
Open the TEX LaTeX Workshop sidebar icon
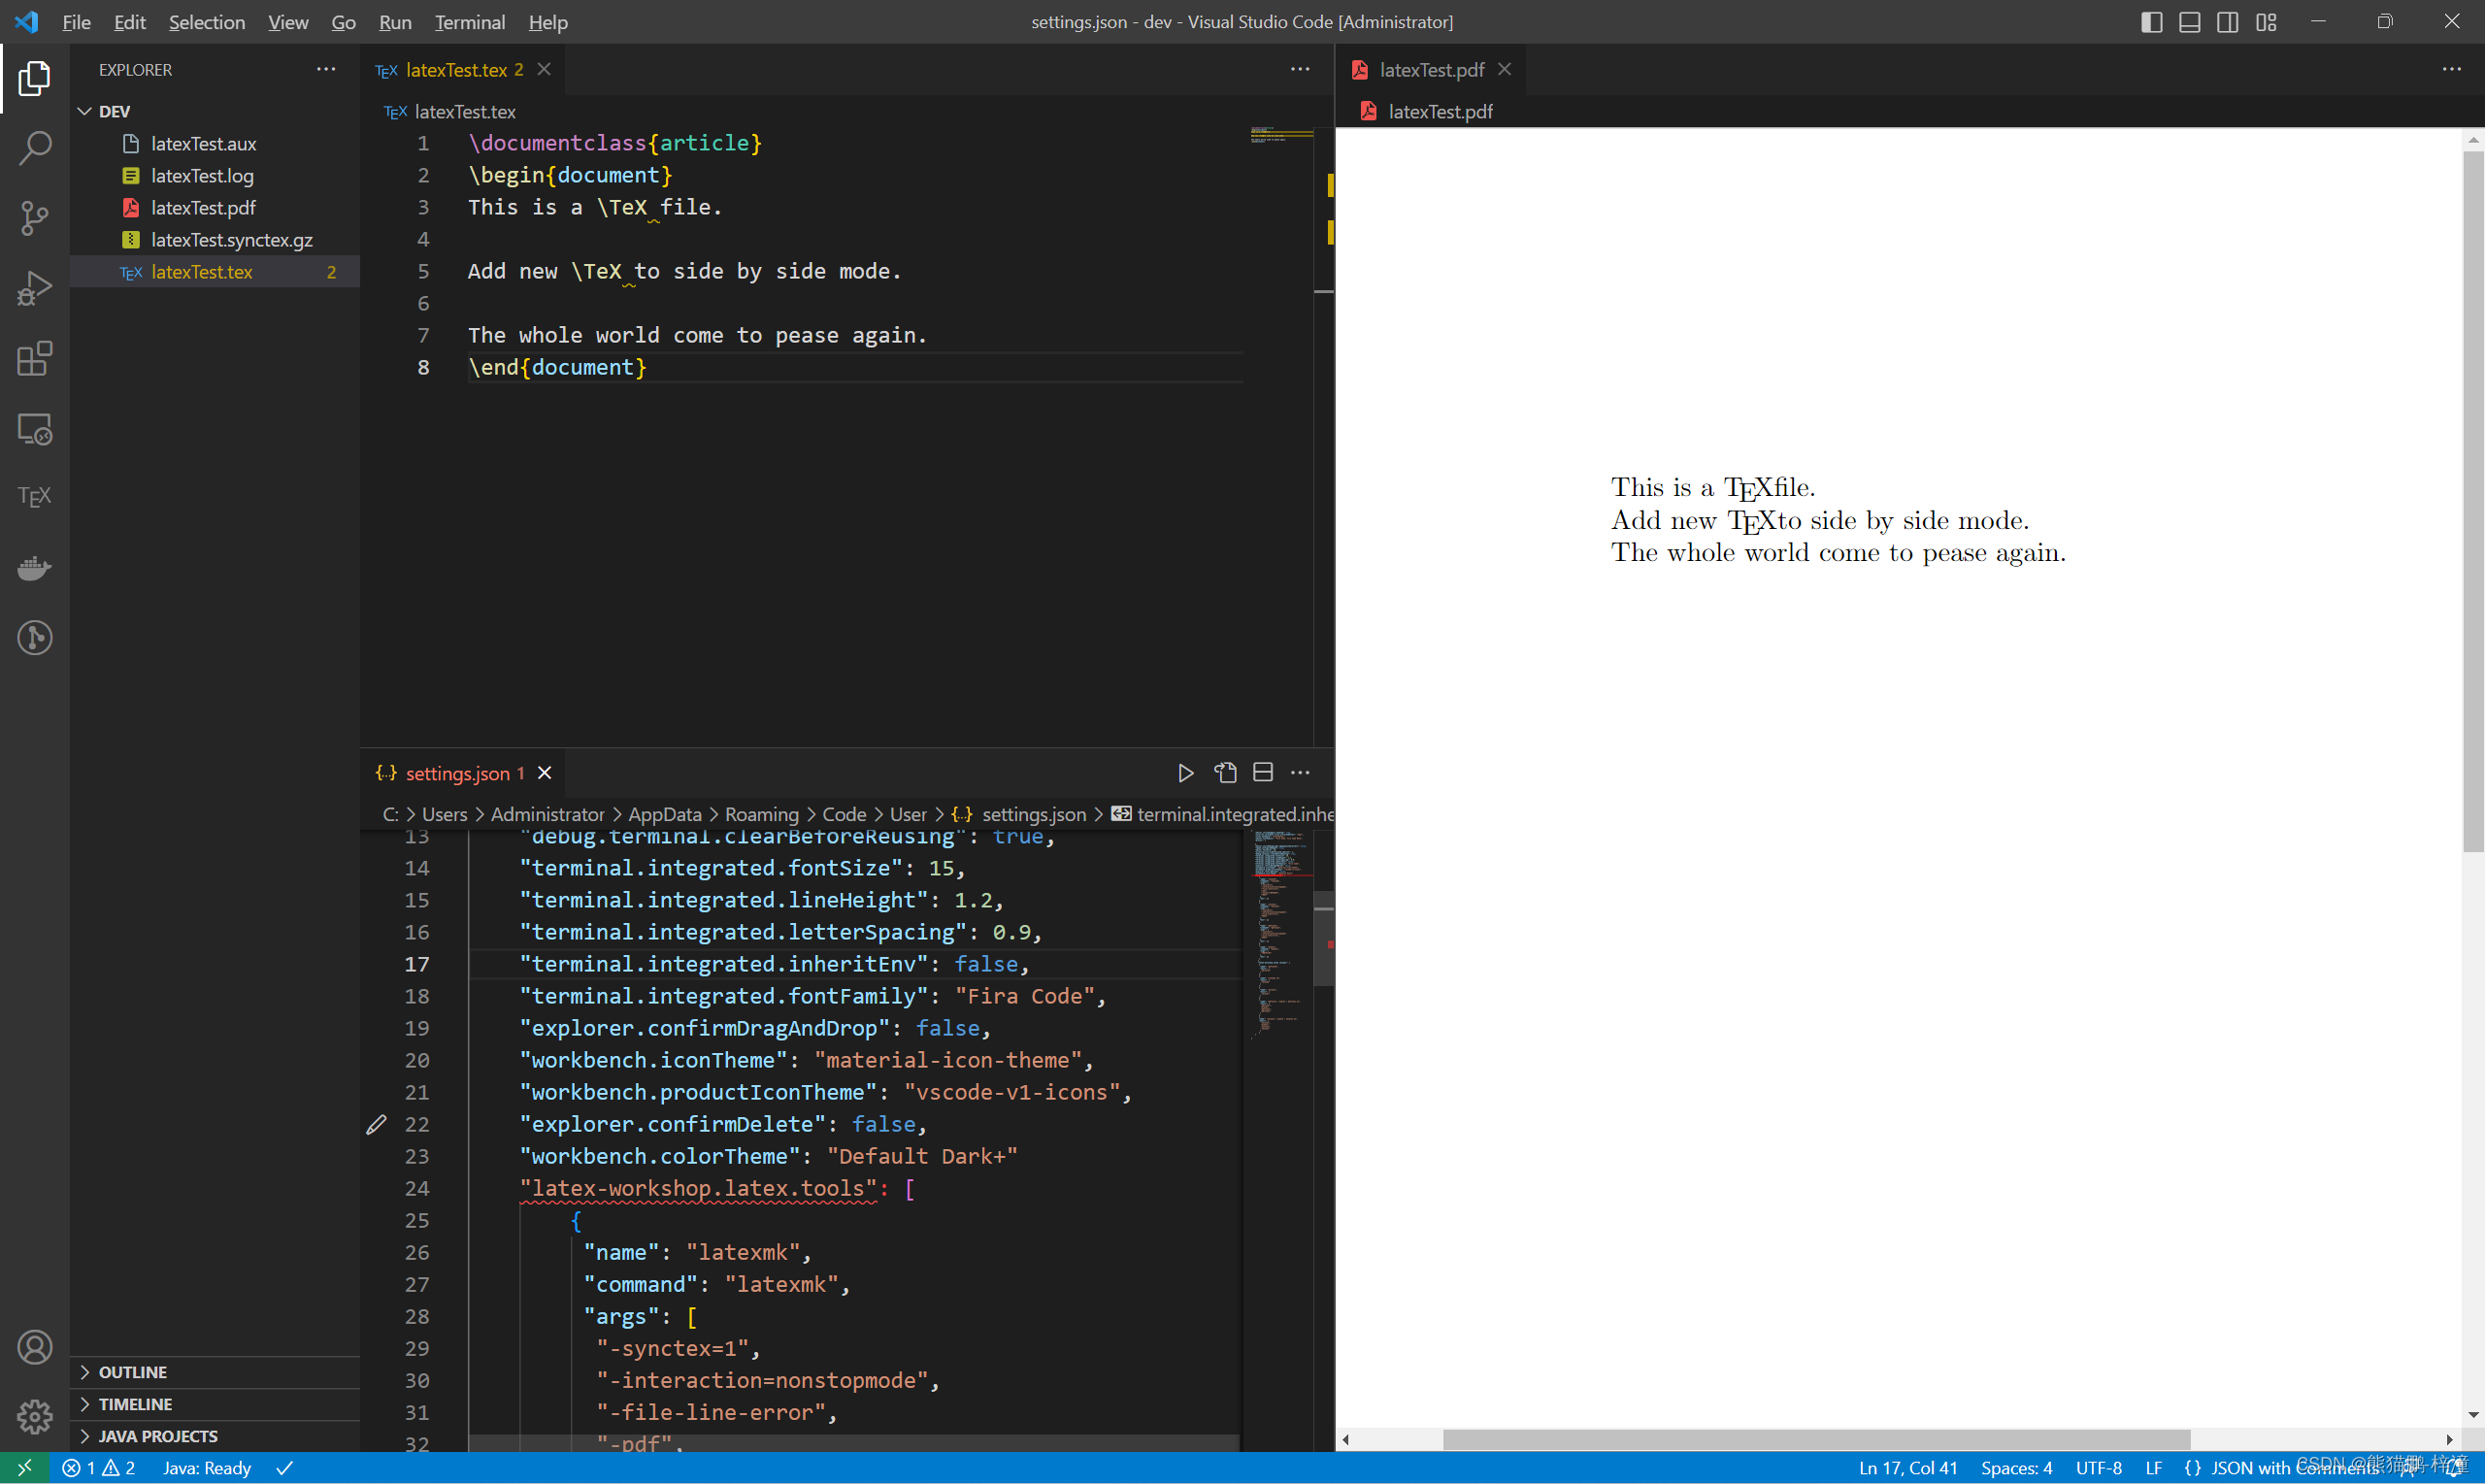pos(33,495)
